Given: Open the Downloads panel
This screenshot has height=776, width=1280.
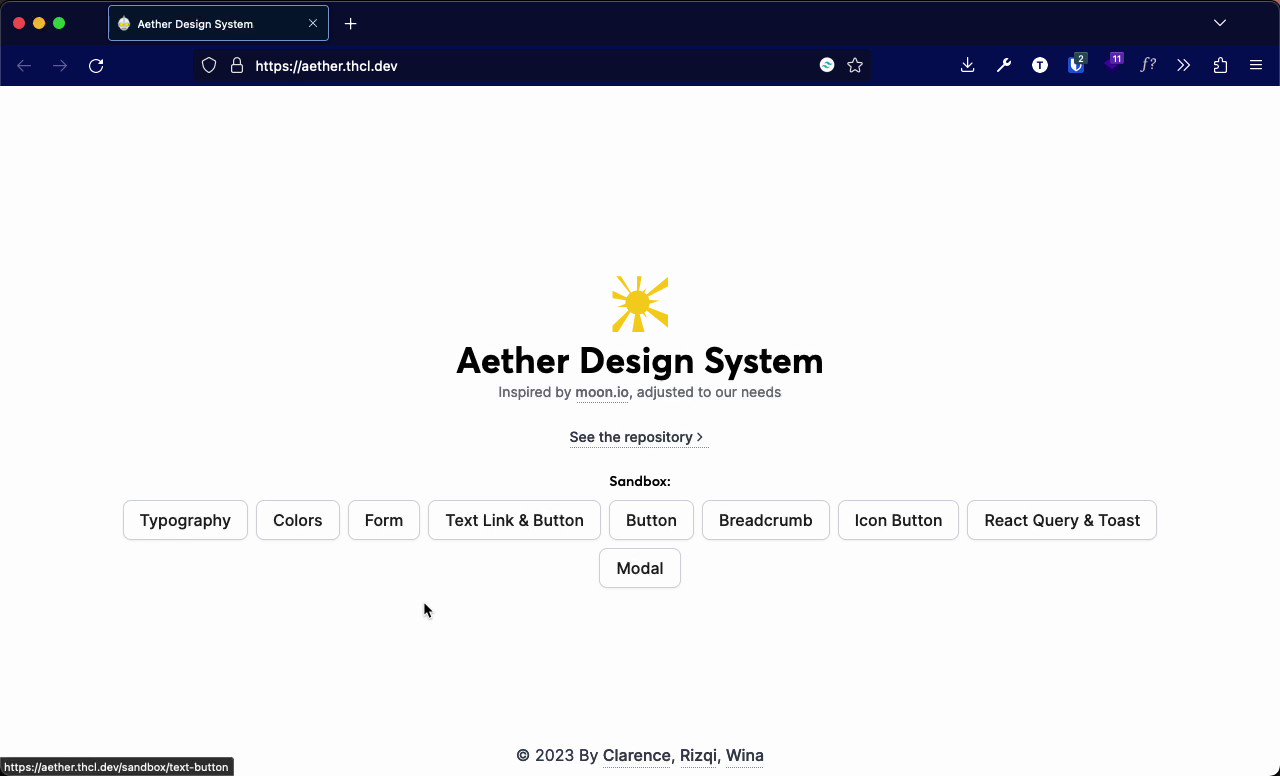Looking at the screenshot, I should [x=967, y=65].
